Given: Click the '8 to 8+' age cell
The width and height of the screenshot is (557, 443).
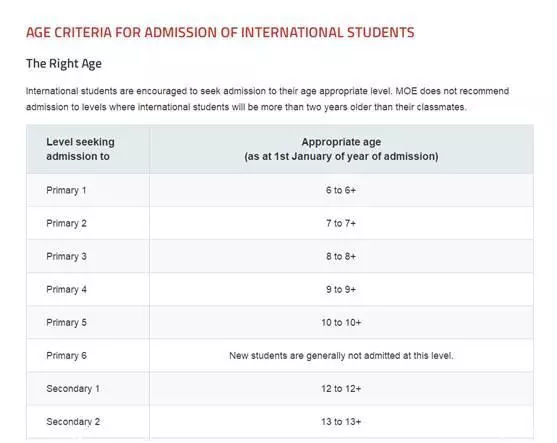Looking at the screenshot, I should click(341, 256).
